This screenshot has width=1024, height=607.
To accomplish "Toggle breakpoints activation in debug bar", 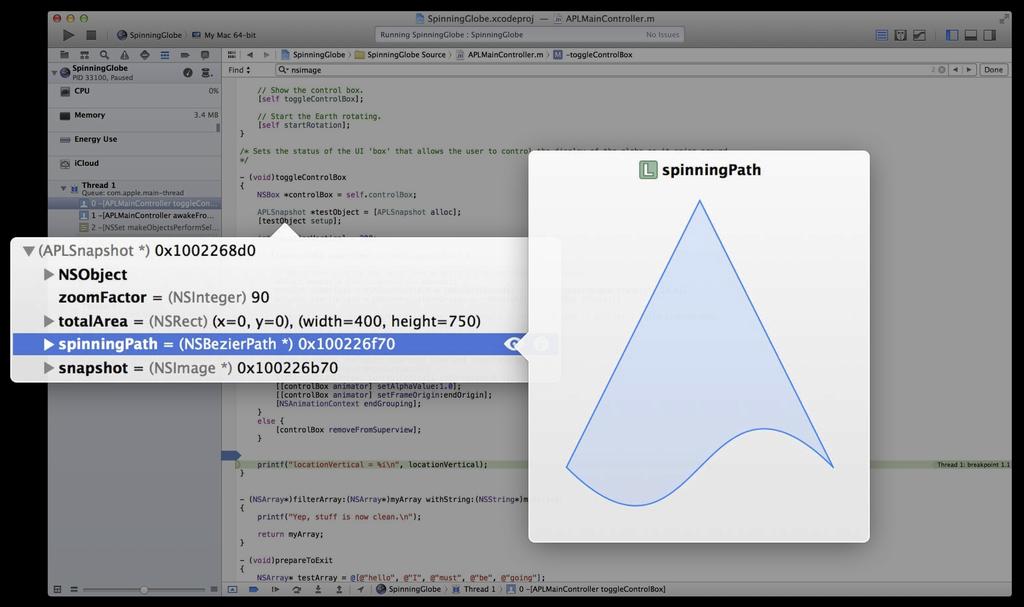I will pyautogui.click(x=253, y=589).
